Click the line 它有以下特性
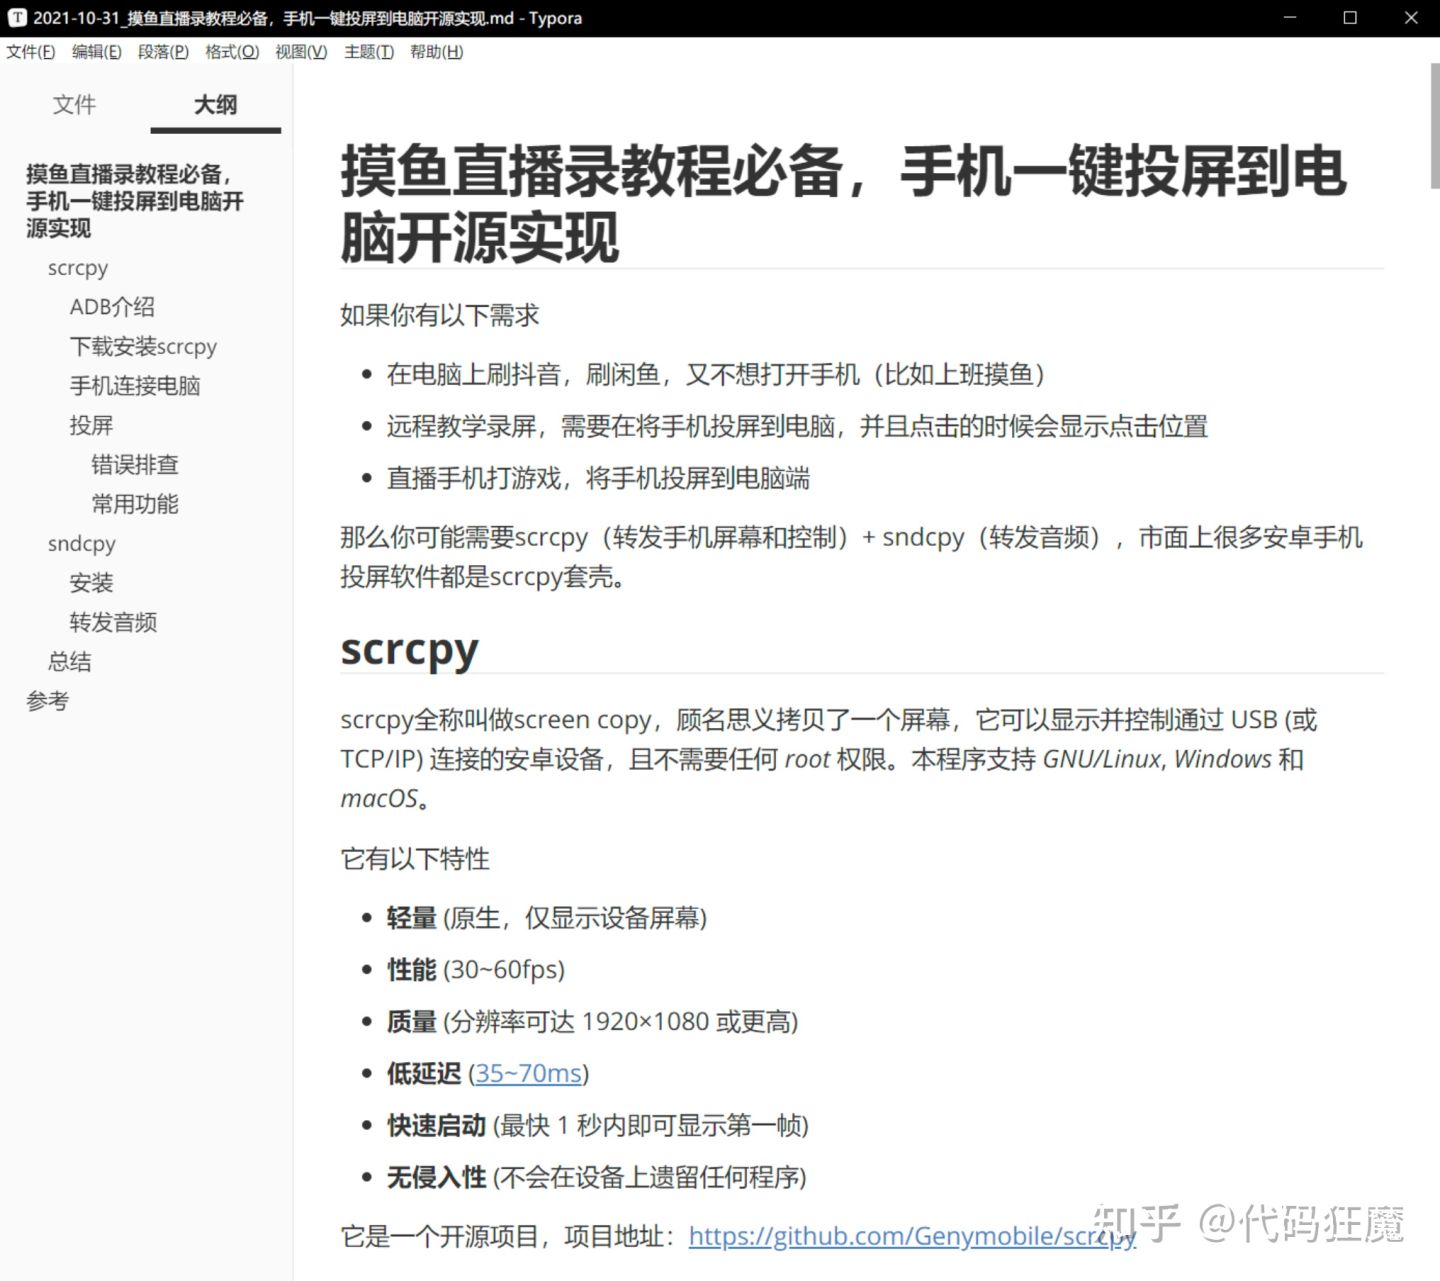 coord(415,859)
